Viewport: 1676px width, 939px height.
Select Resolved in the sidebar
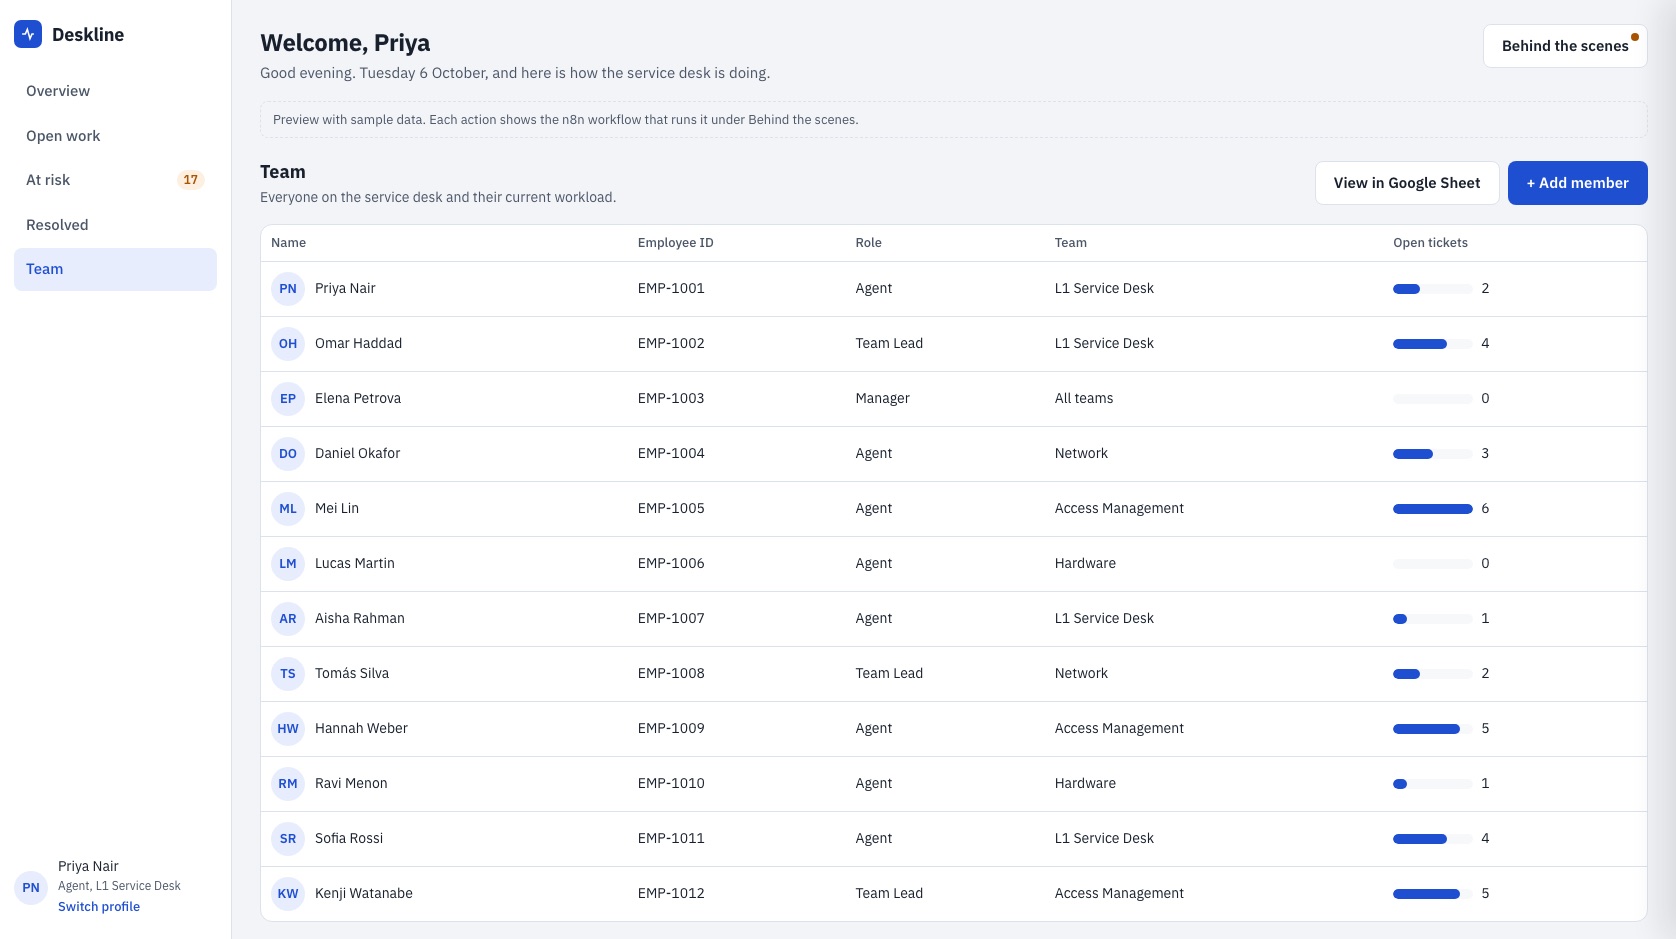coord(115,225)
